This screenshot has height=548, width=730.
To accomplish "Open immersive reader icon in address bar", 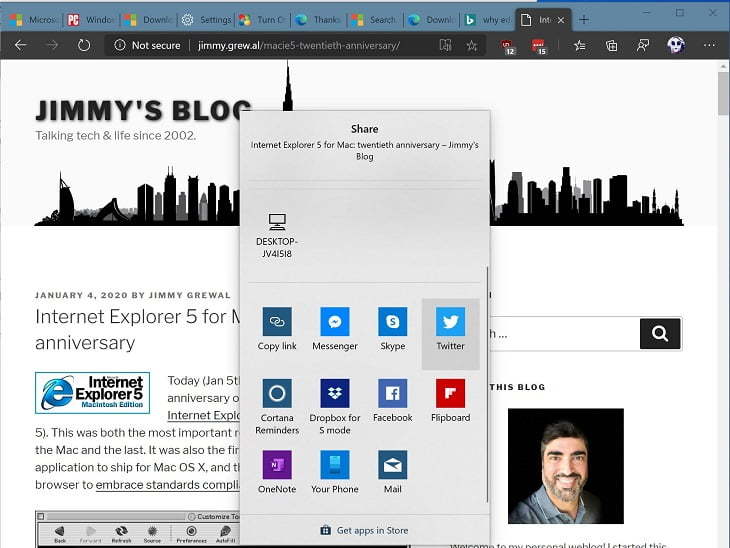I will click(445, 45).
